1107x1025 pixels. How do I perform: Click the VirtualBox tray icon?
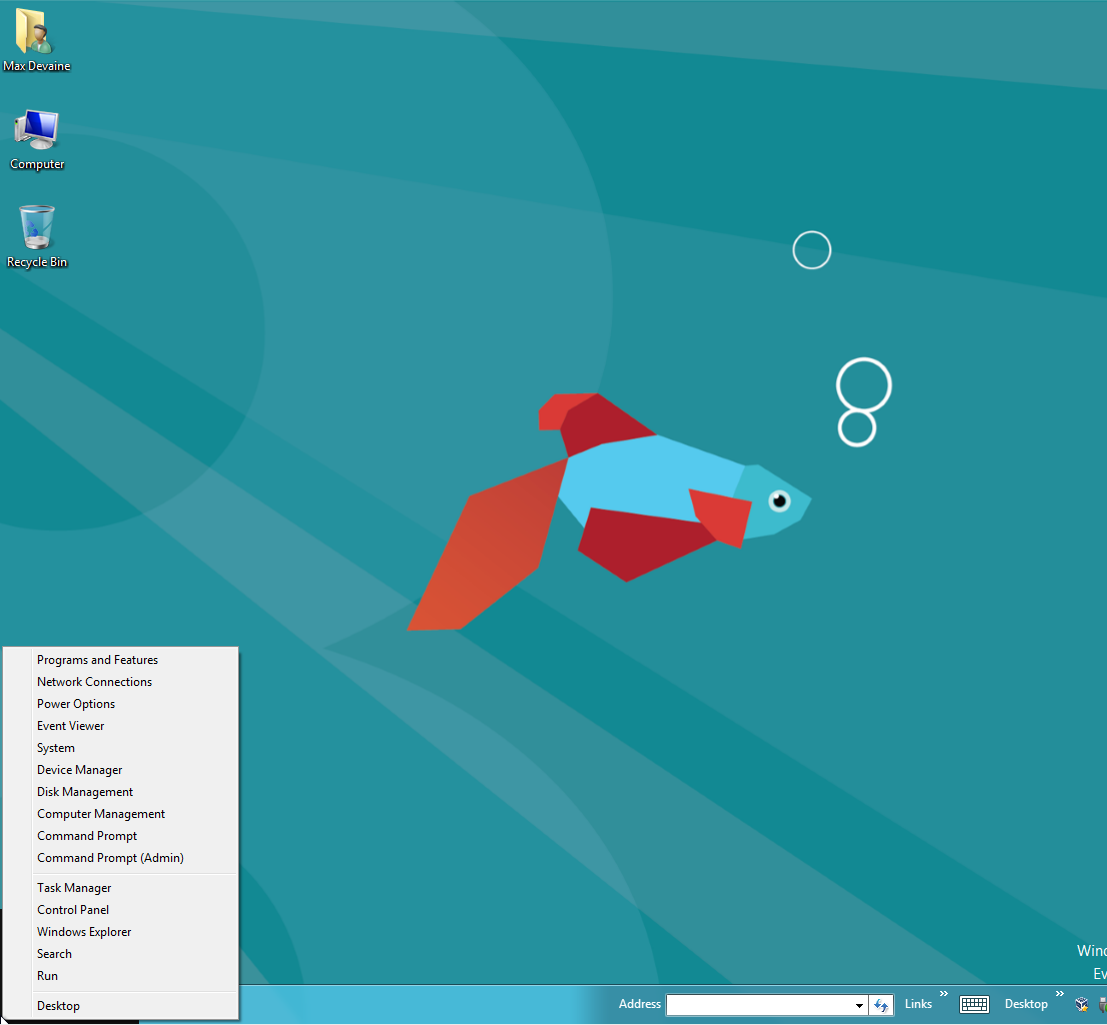pos(1082,1004)
